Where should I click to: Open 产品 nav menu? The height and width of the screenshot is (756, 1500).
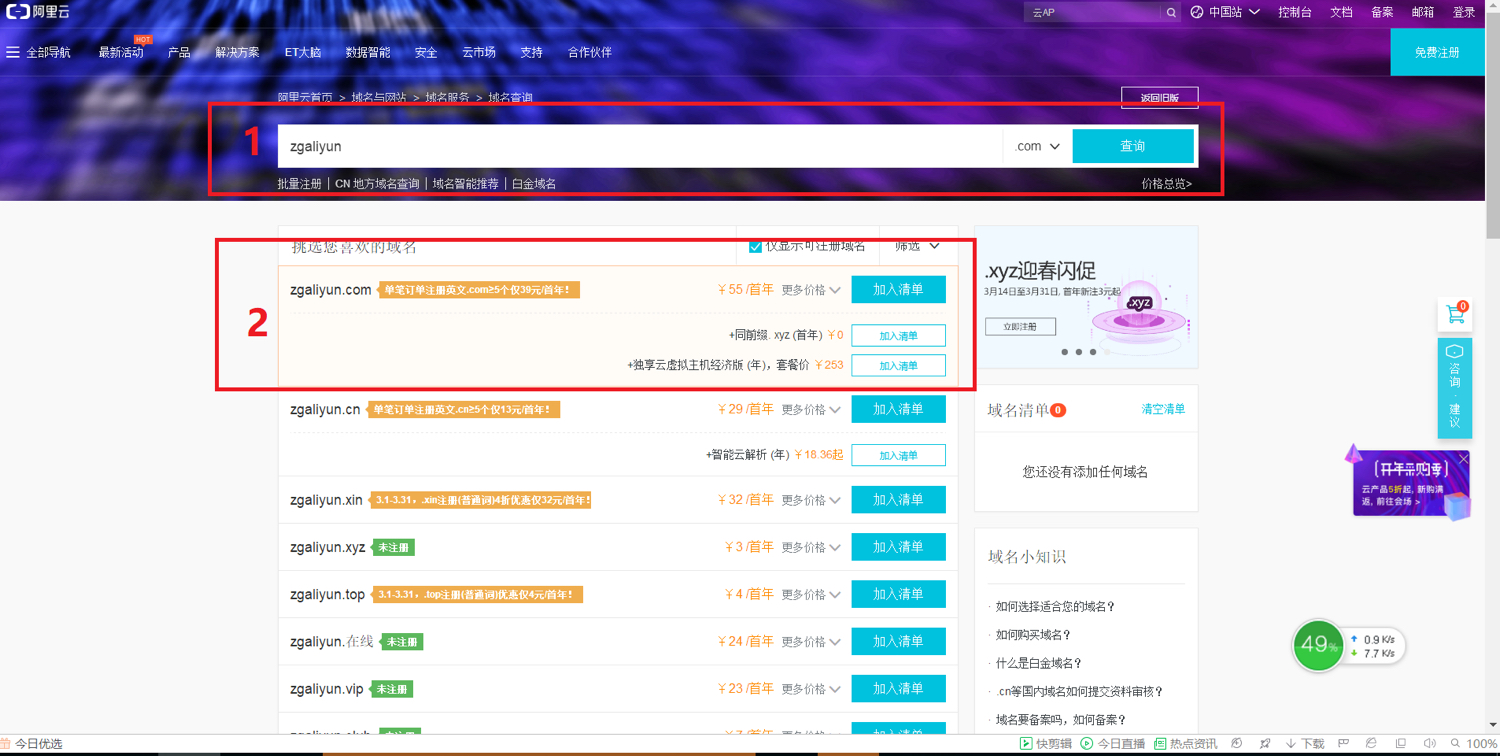(179, 52)
